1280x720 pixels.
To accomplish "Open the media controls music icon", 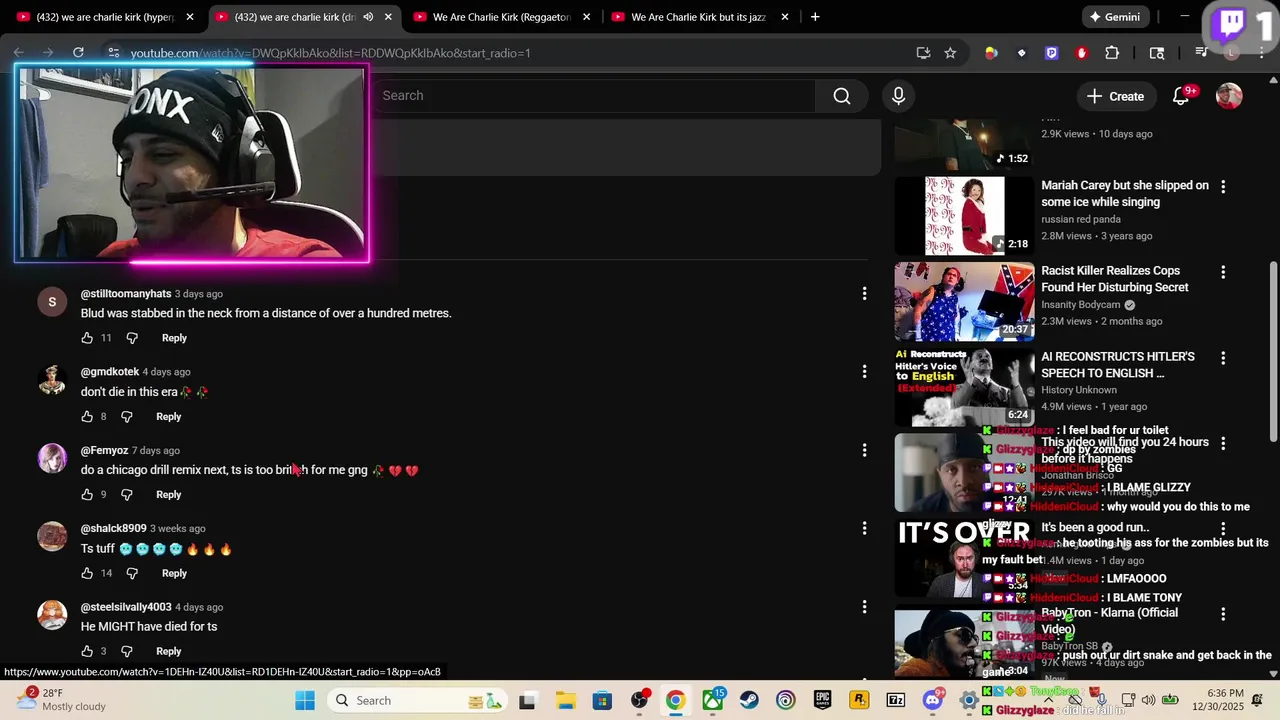I will [1203, 53].
